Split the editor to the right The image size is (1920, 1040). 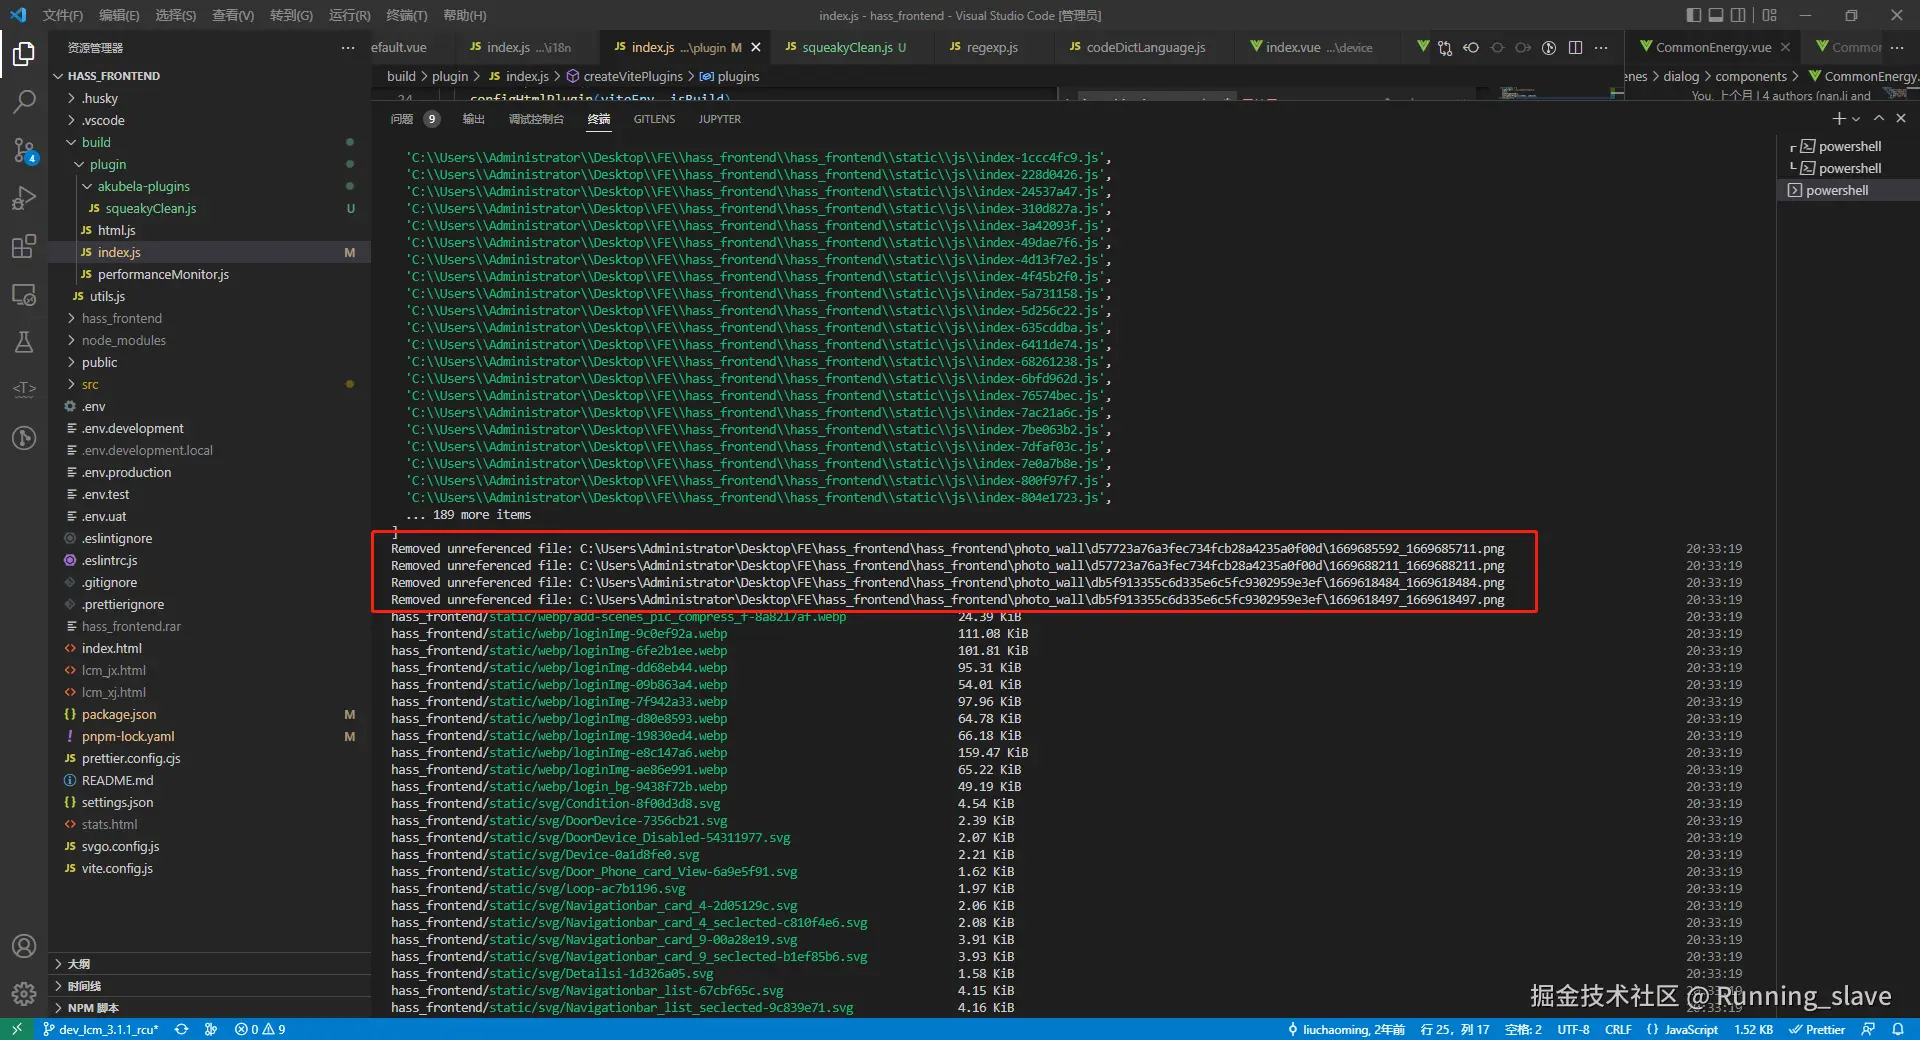(1575, 47)
